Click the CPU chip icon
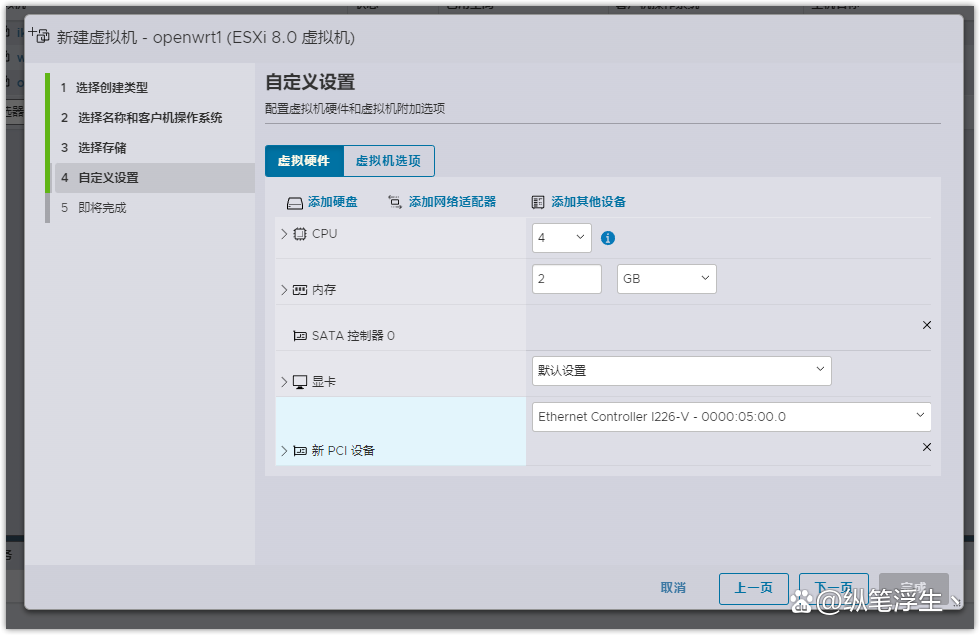Viewport: 980px width, 635px height. [x=300, y=233]
